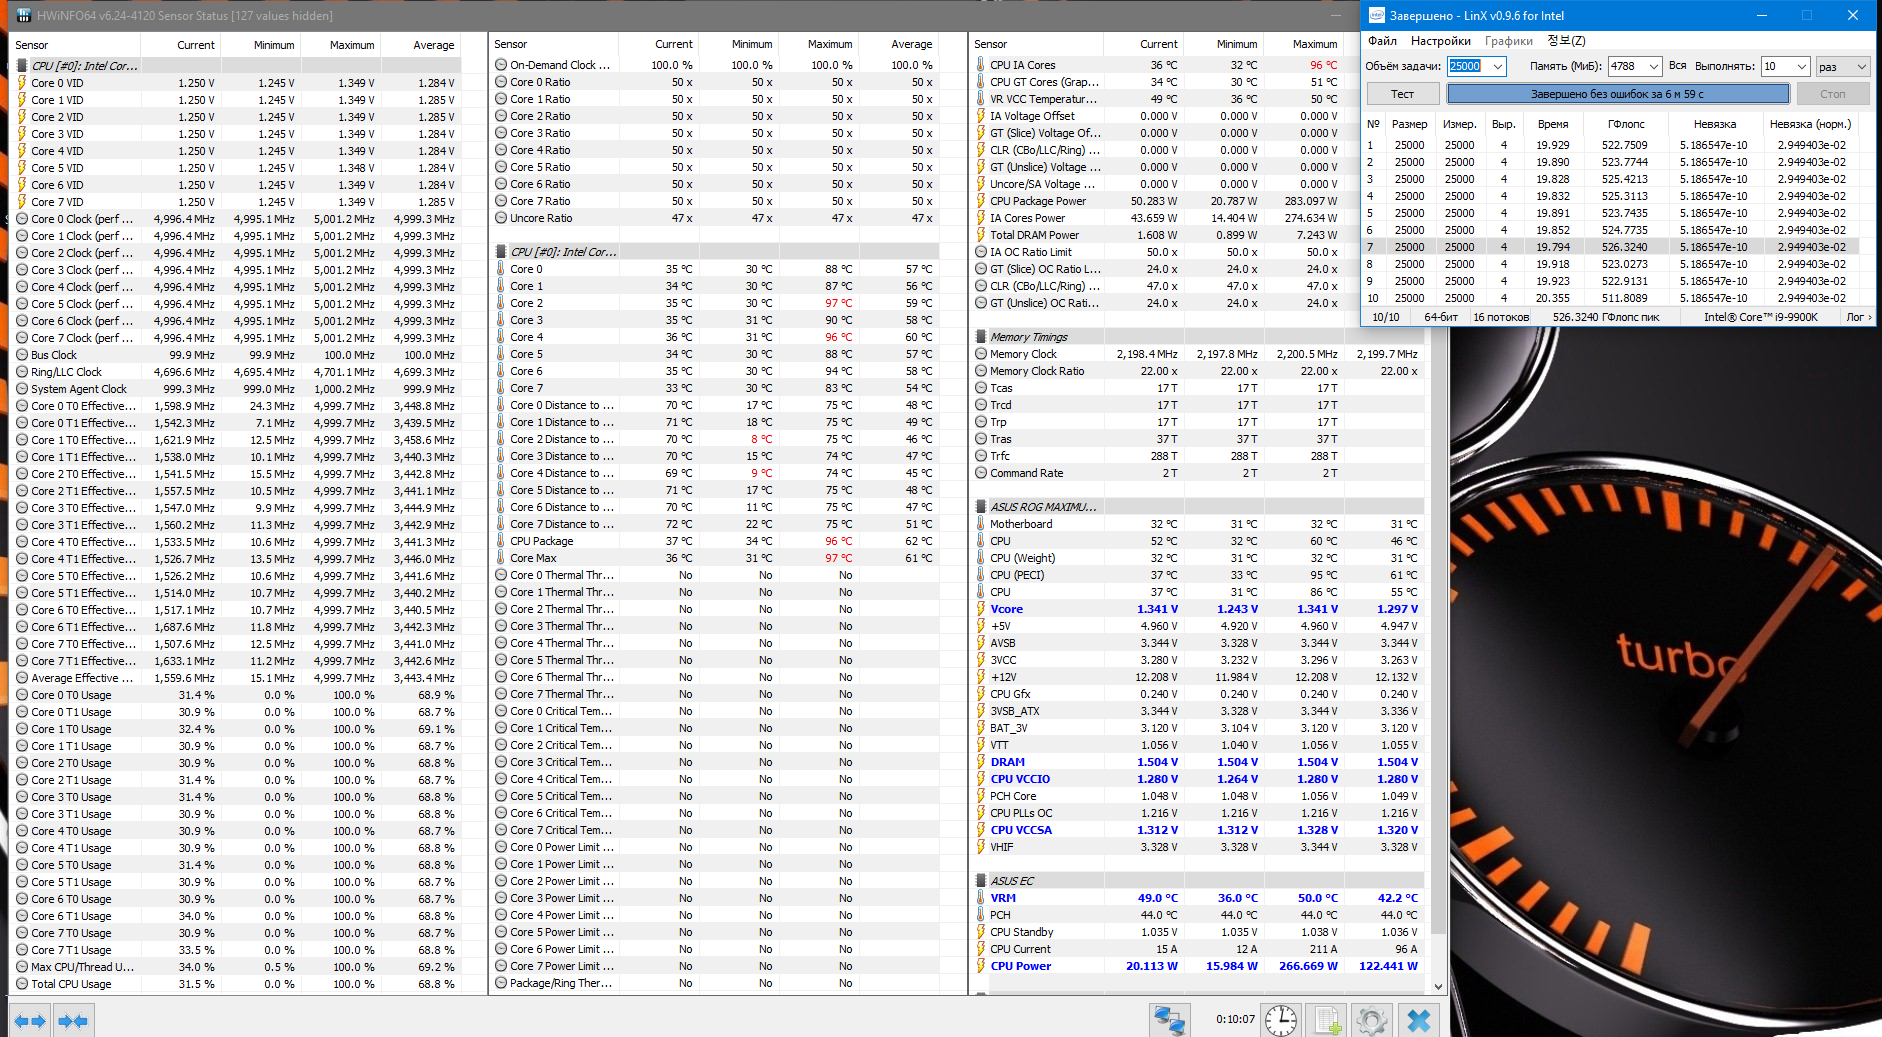1882x1037 pixels.
Task: Click the chip icon beside ASUS EC header
Action: (x=981, y=881)
